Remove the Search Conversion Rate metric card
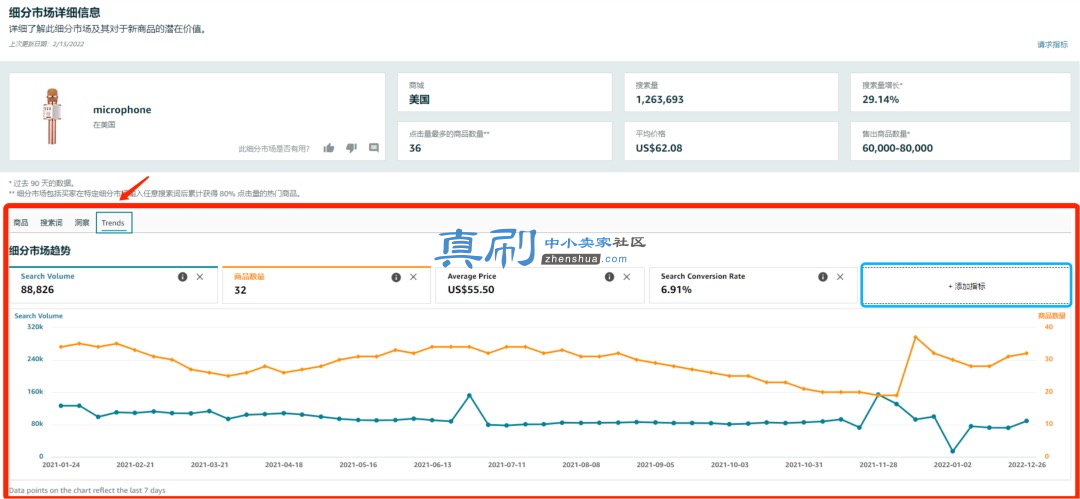 [x=840, y=276]
